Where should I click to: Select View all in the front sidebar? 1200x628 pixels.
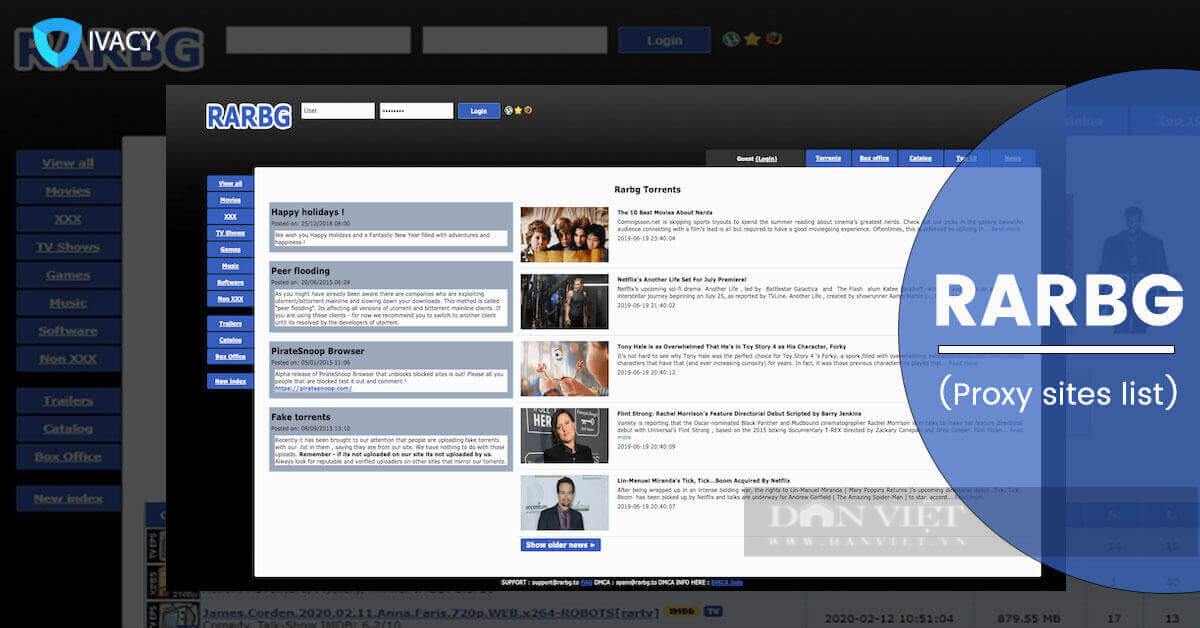pyautogui.click(x=230, y=183)
